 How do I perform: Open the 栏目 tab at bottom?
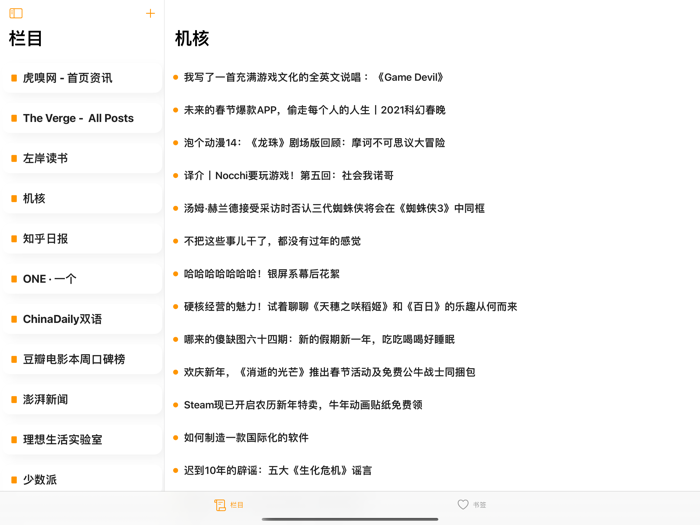[x=229, y=505]
